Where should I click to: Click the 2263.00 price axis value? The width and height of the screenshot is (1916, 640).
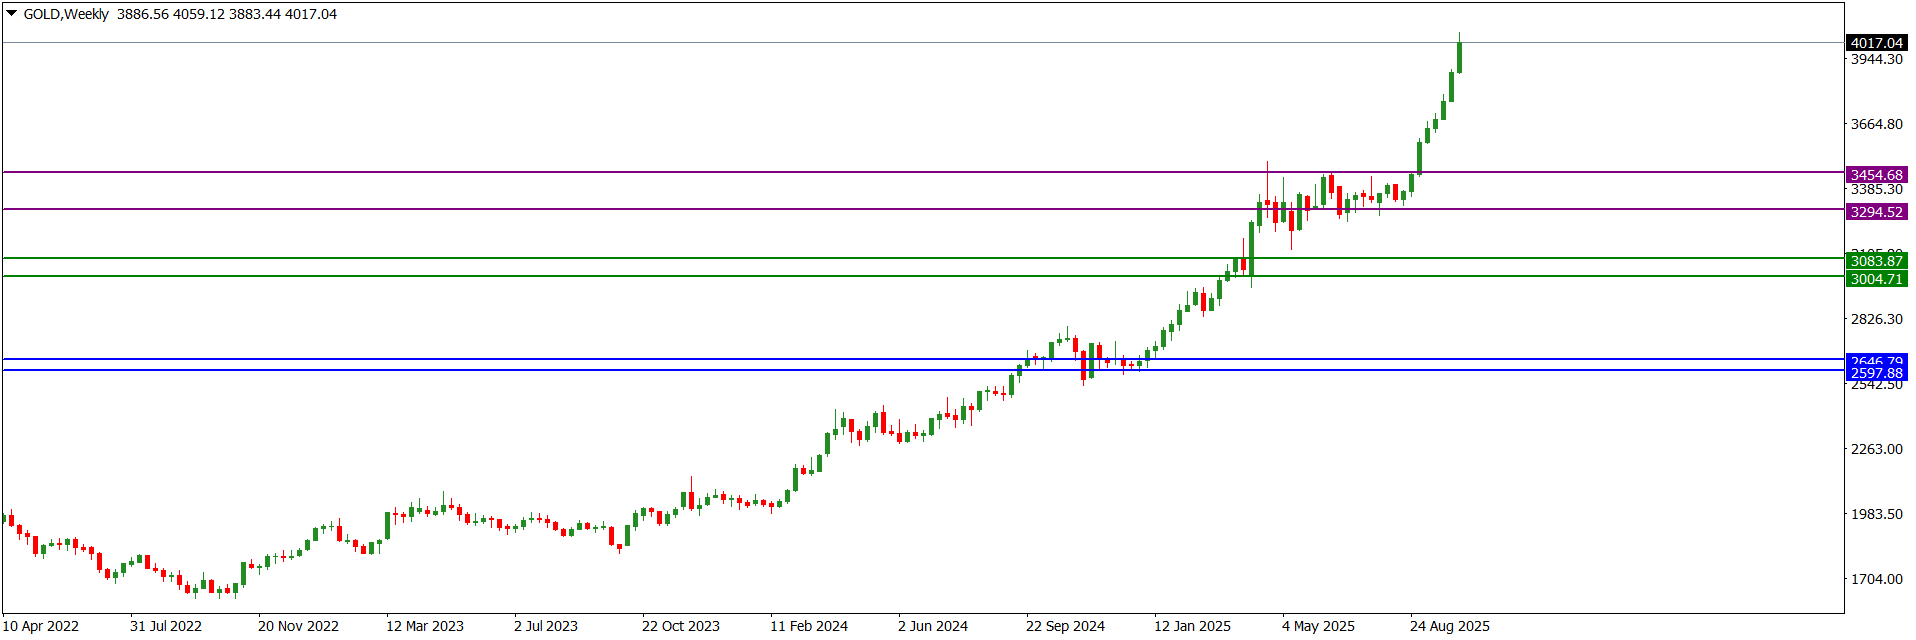click(1877, 449)
